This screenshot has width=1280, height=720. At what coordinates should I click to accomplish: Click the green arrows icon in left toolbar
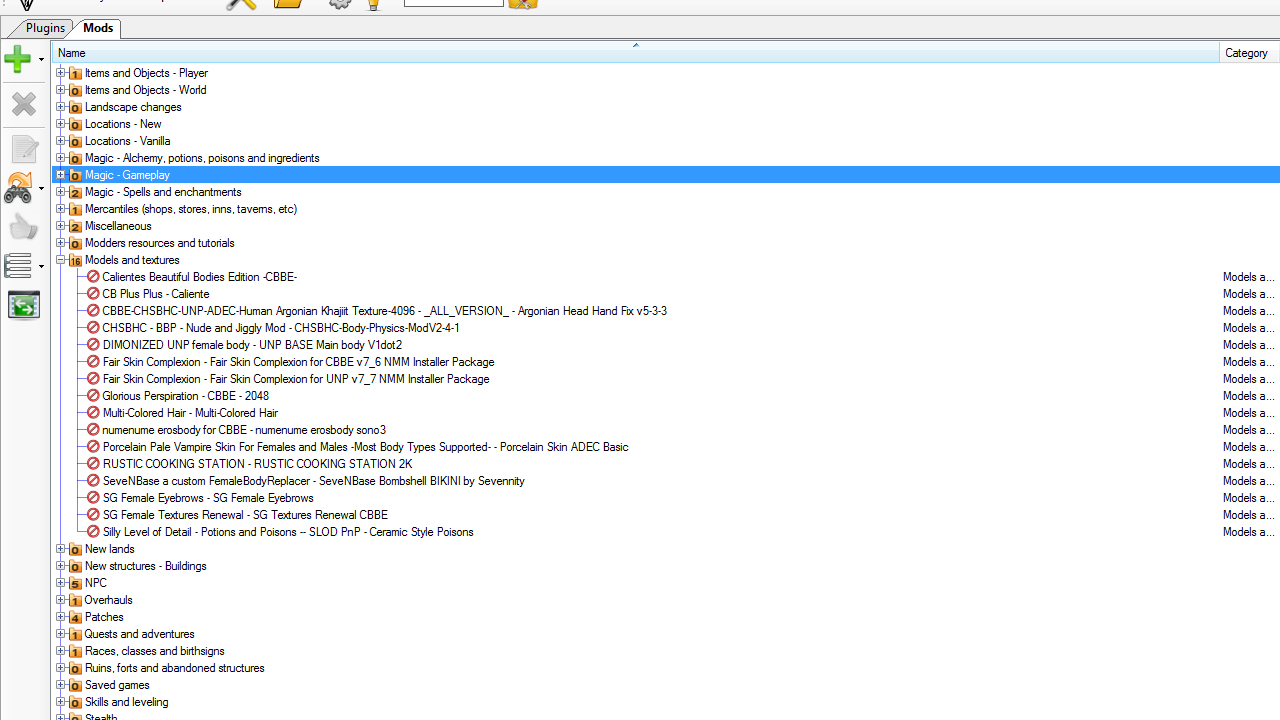coord(23,305)
